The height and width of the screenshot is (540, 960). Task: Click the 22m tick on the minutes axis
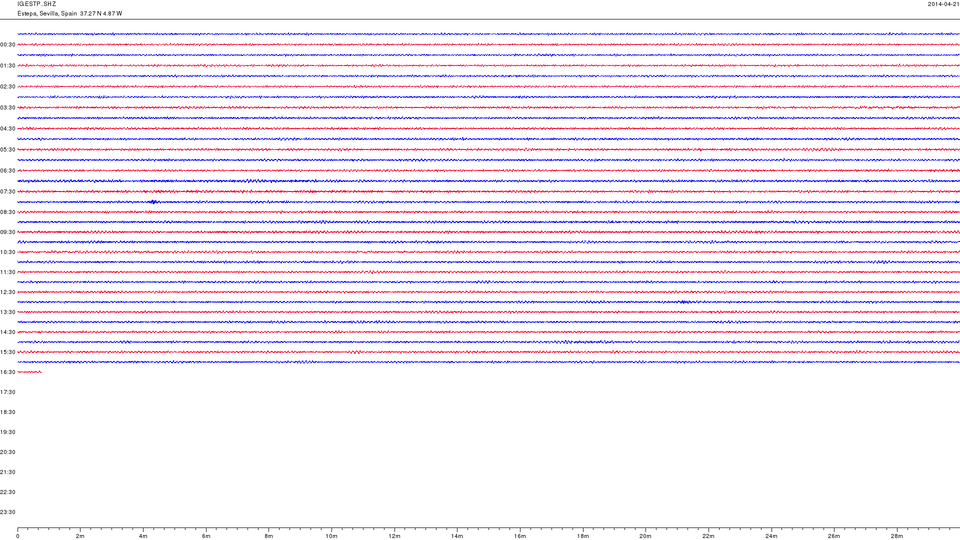(708, 536)
